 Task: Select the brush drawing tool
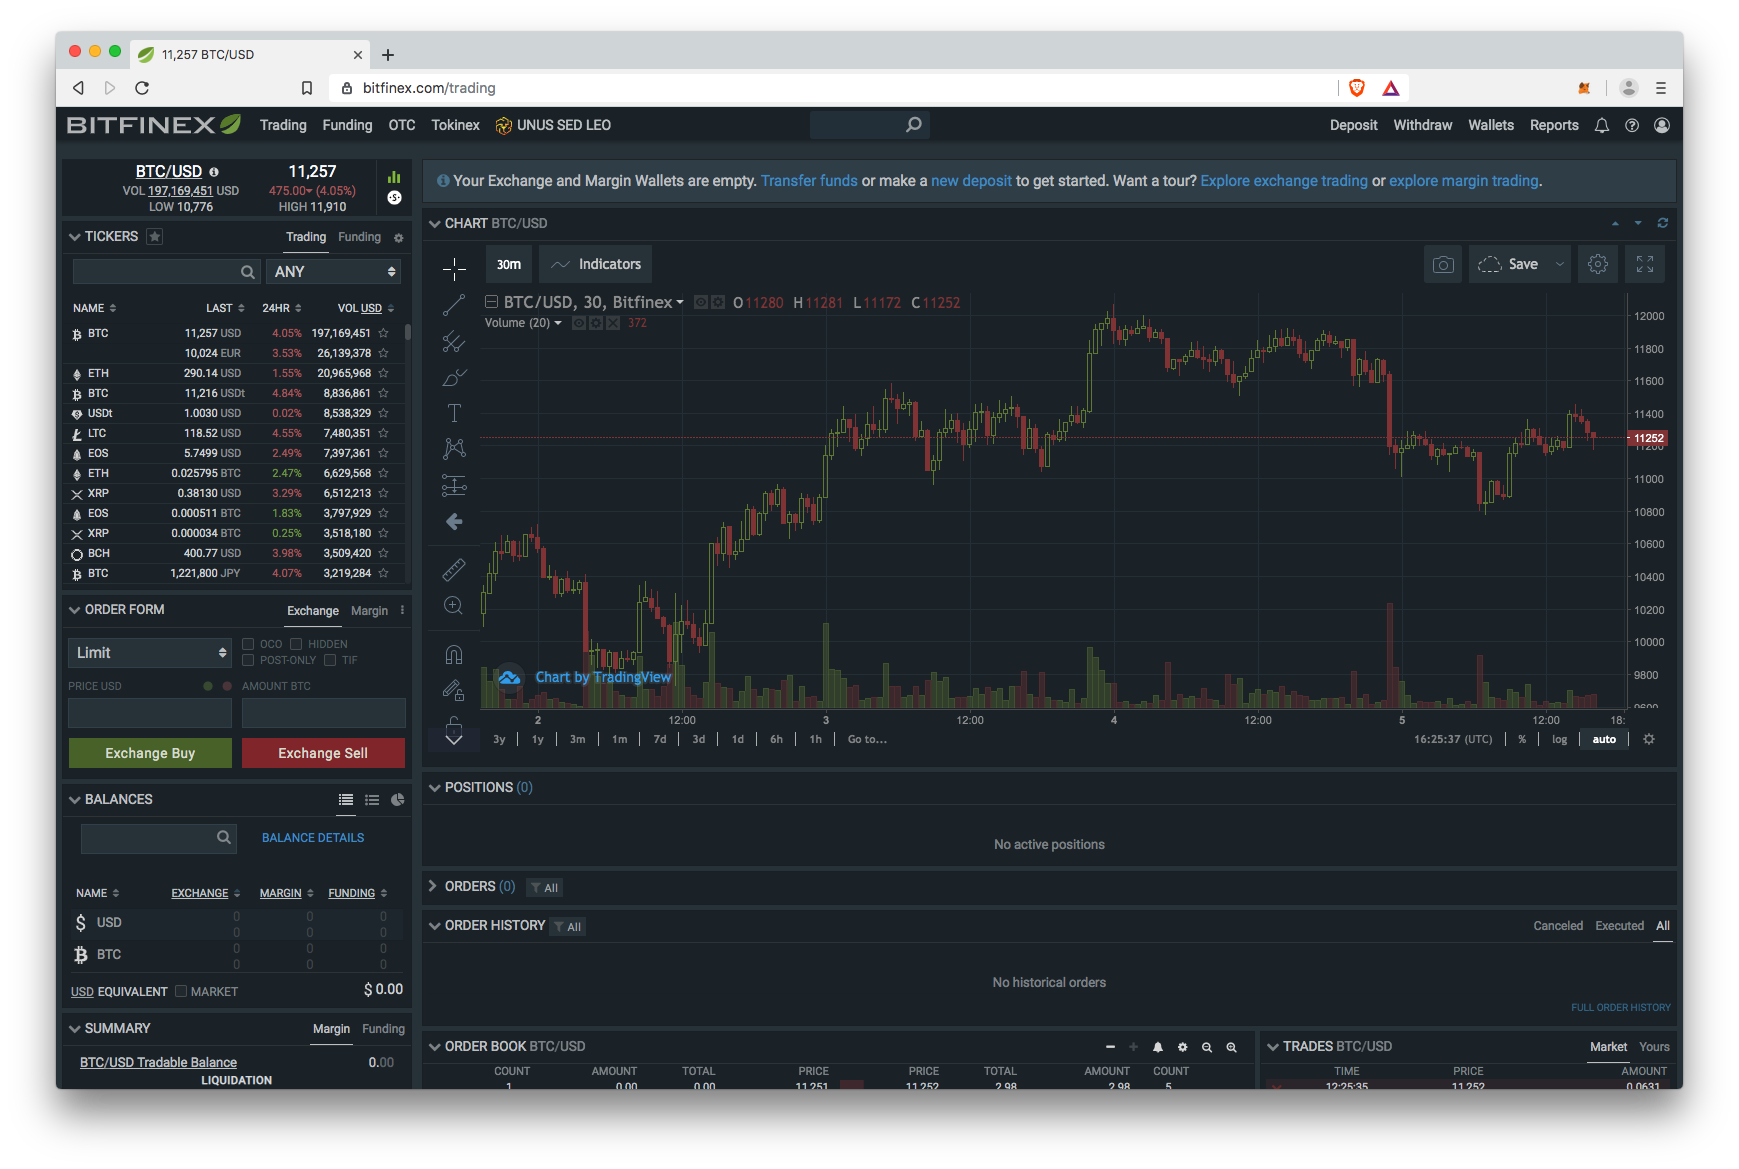click(454, 378)
